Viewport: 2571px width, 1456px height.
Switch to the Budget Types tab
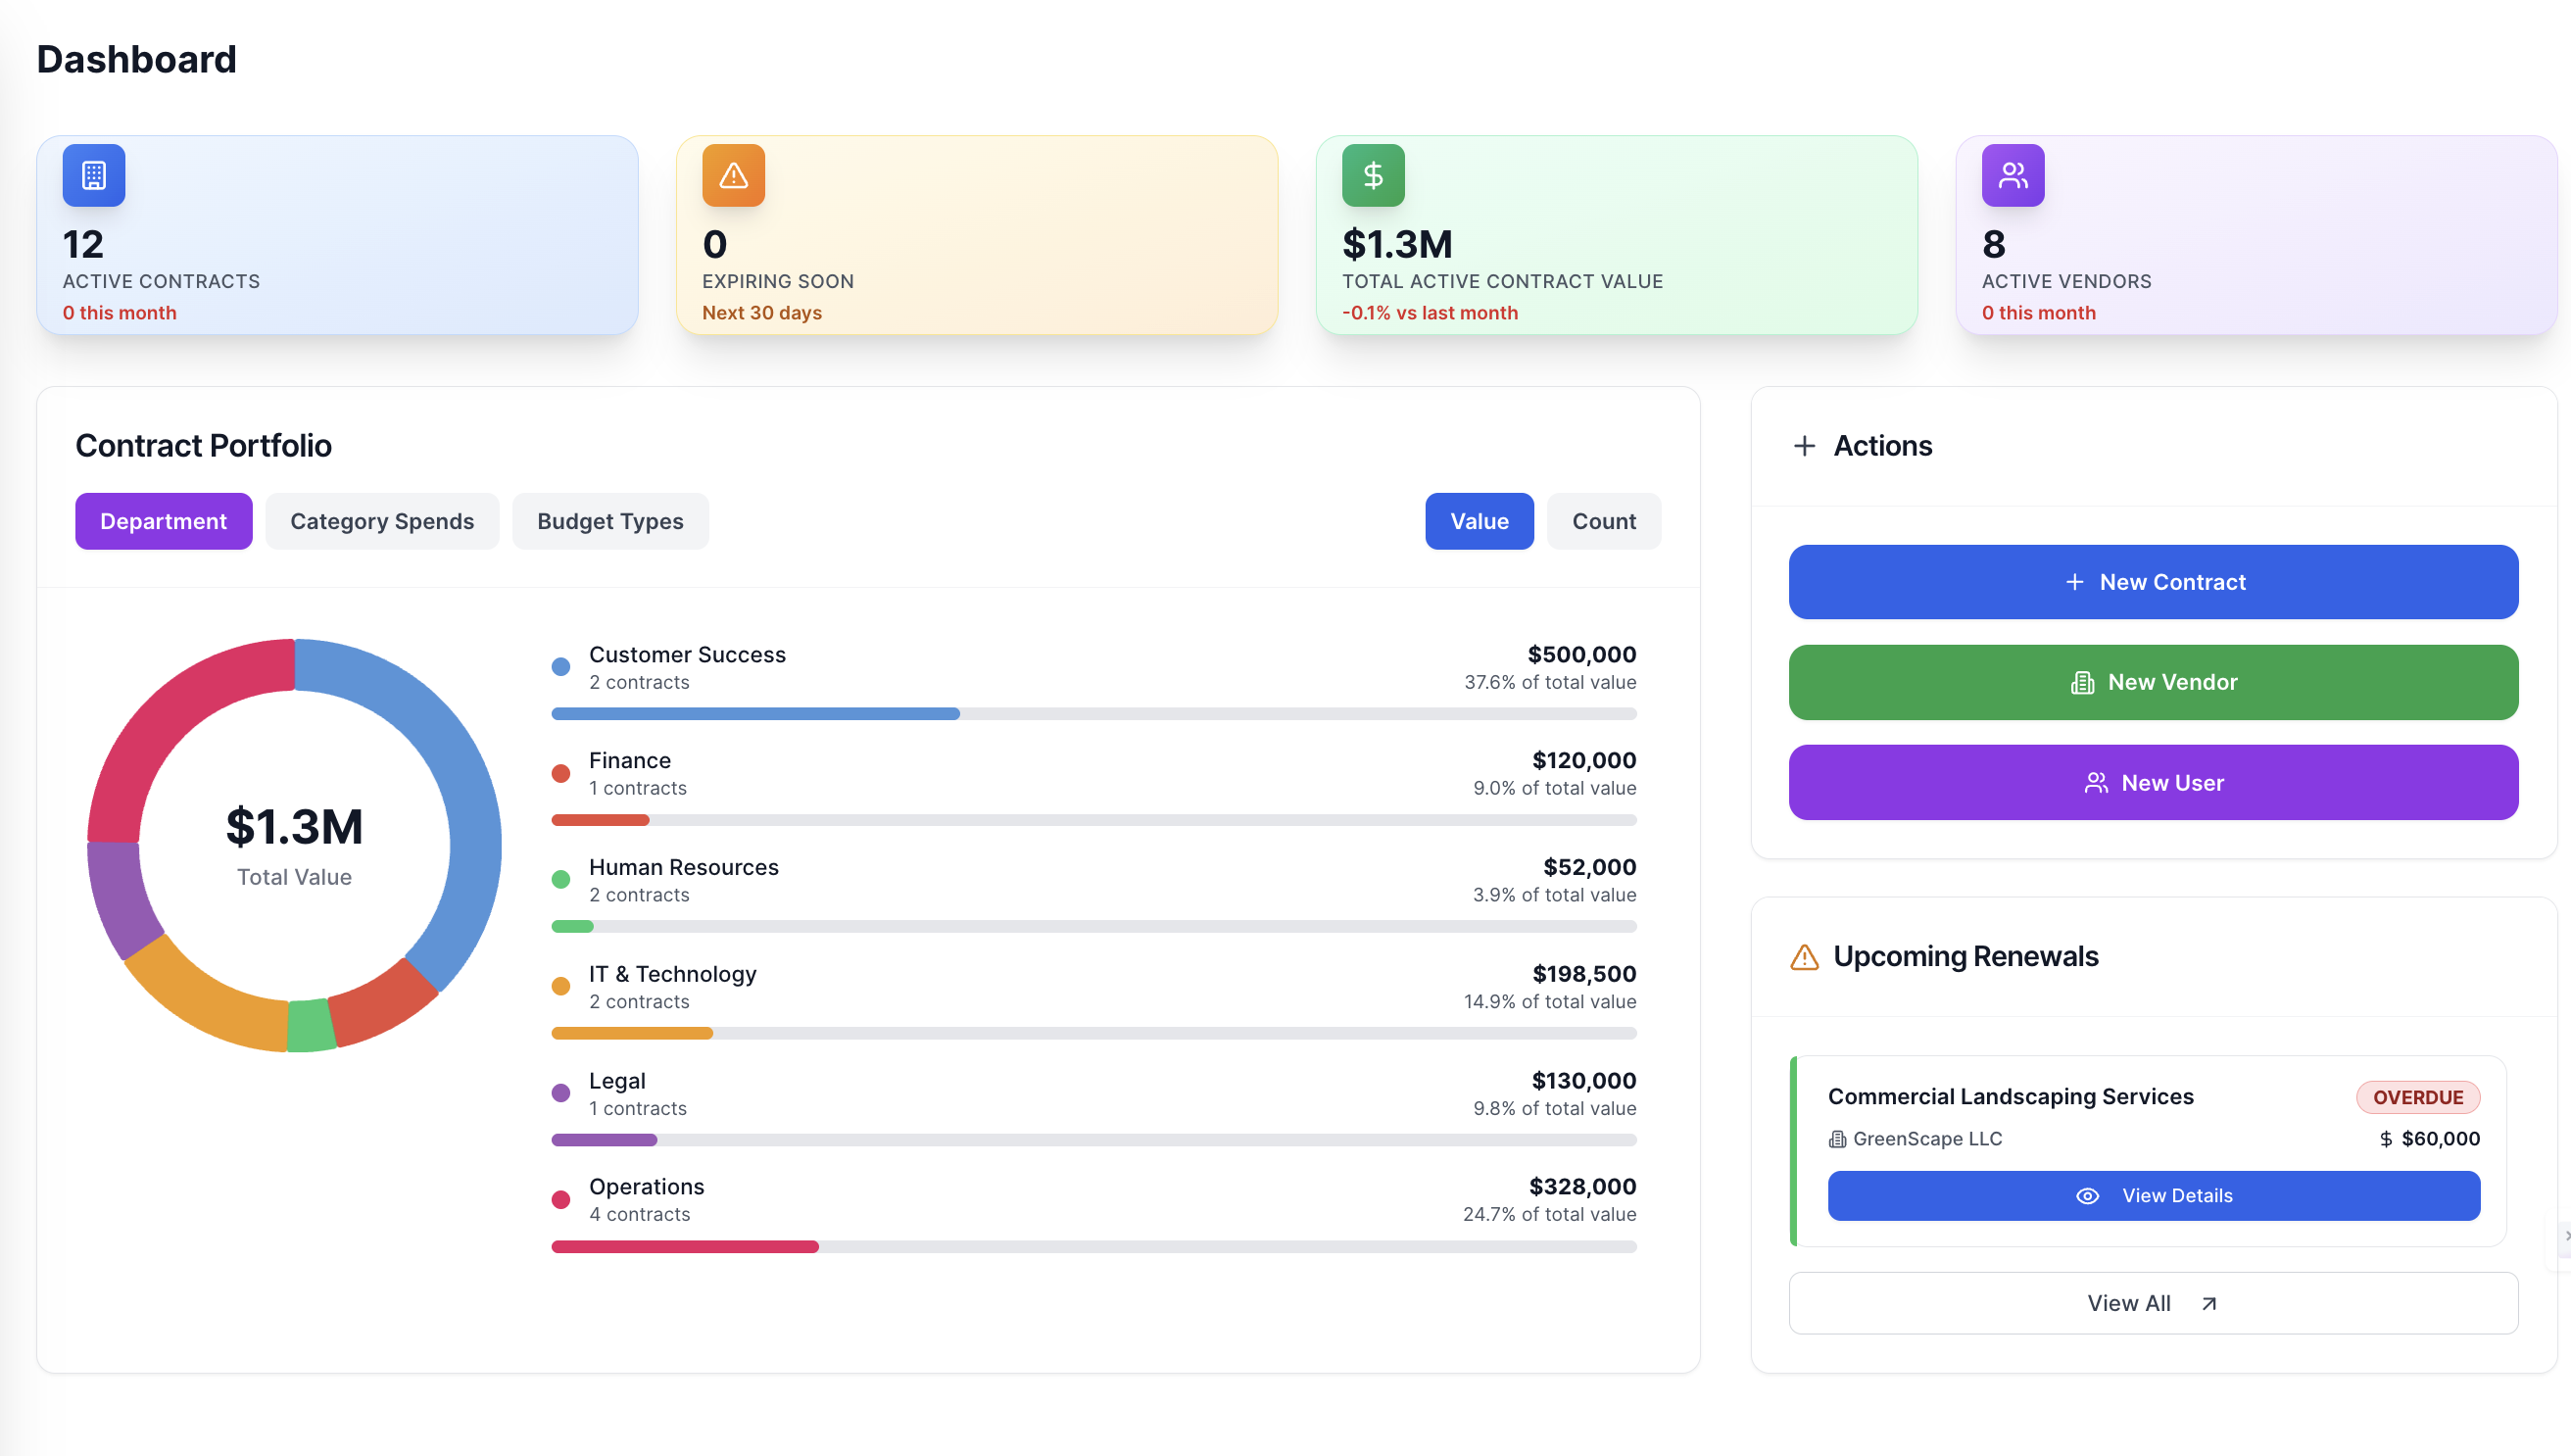(610, 521)
